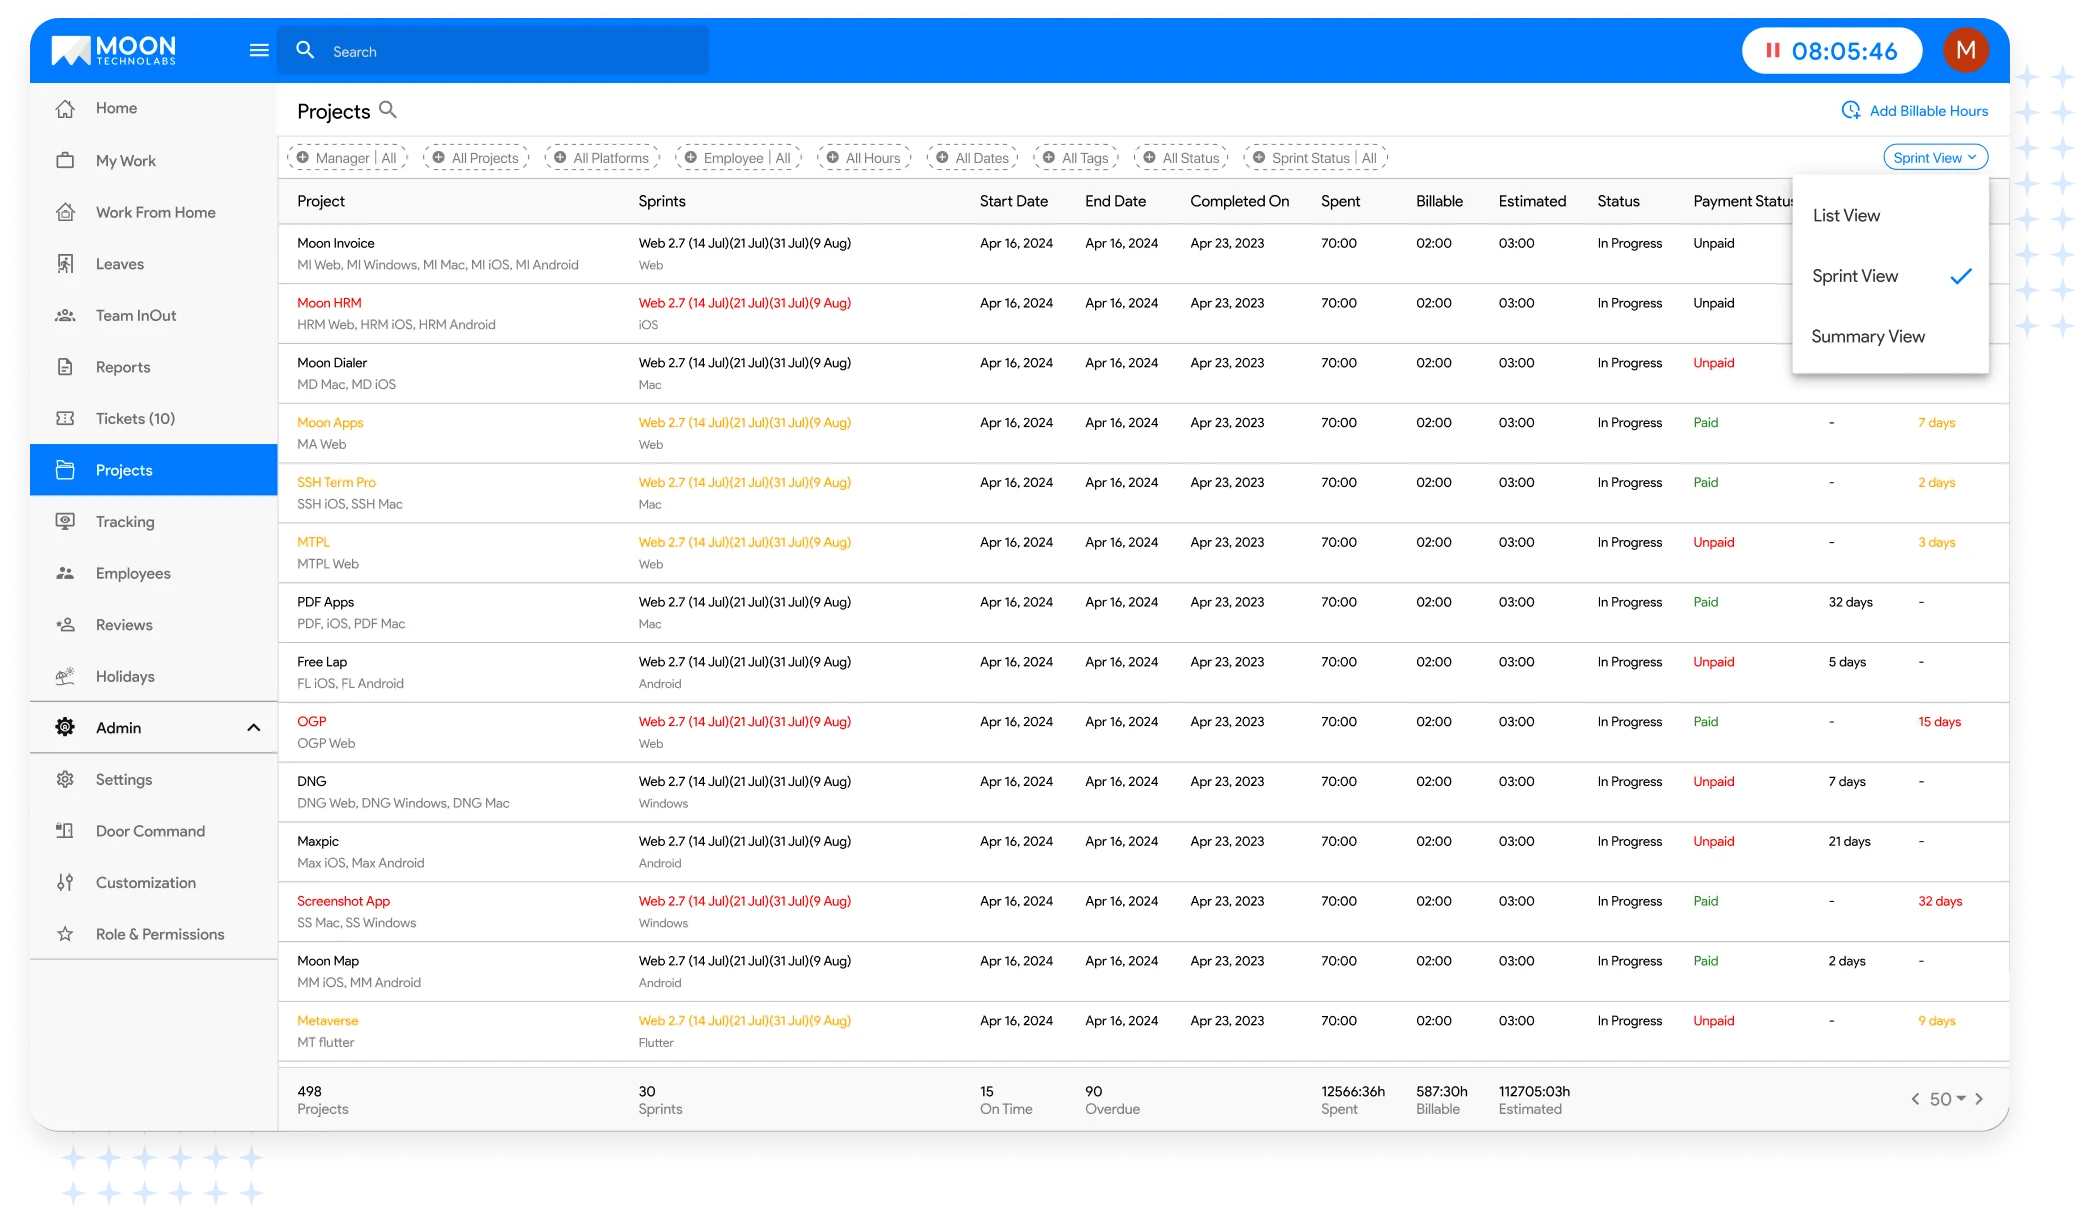Viewport: 2077px width, 1207px height.
Task: Click the 498 Projects total
Action: 322,1100
